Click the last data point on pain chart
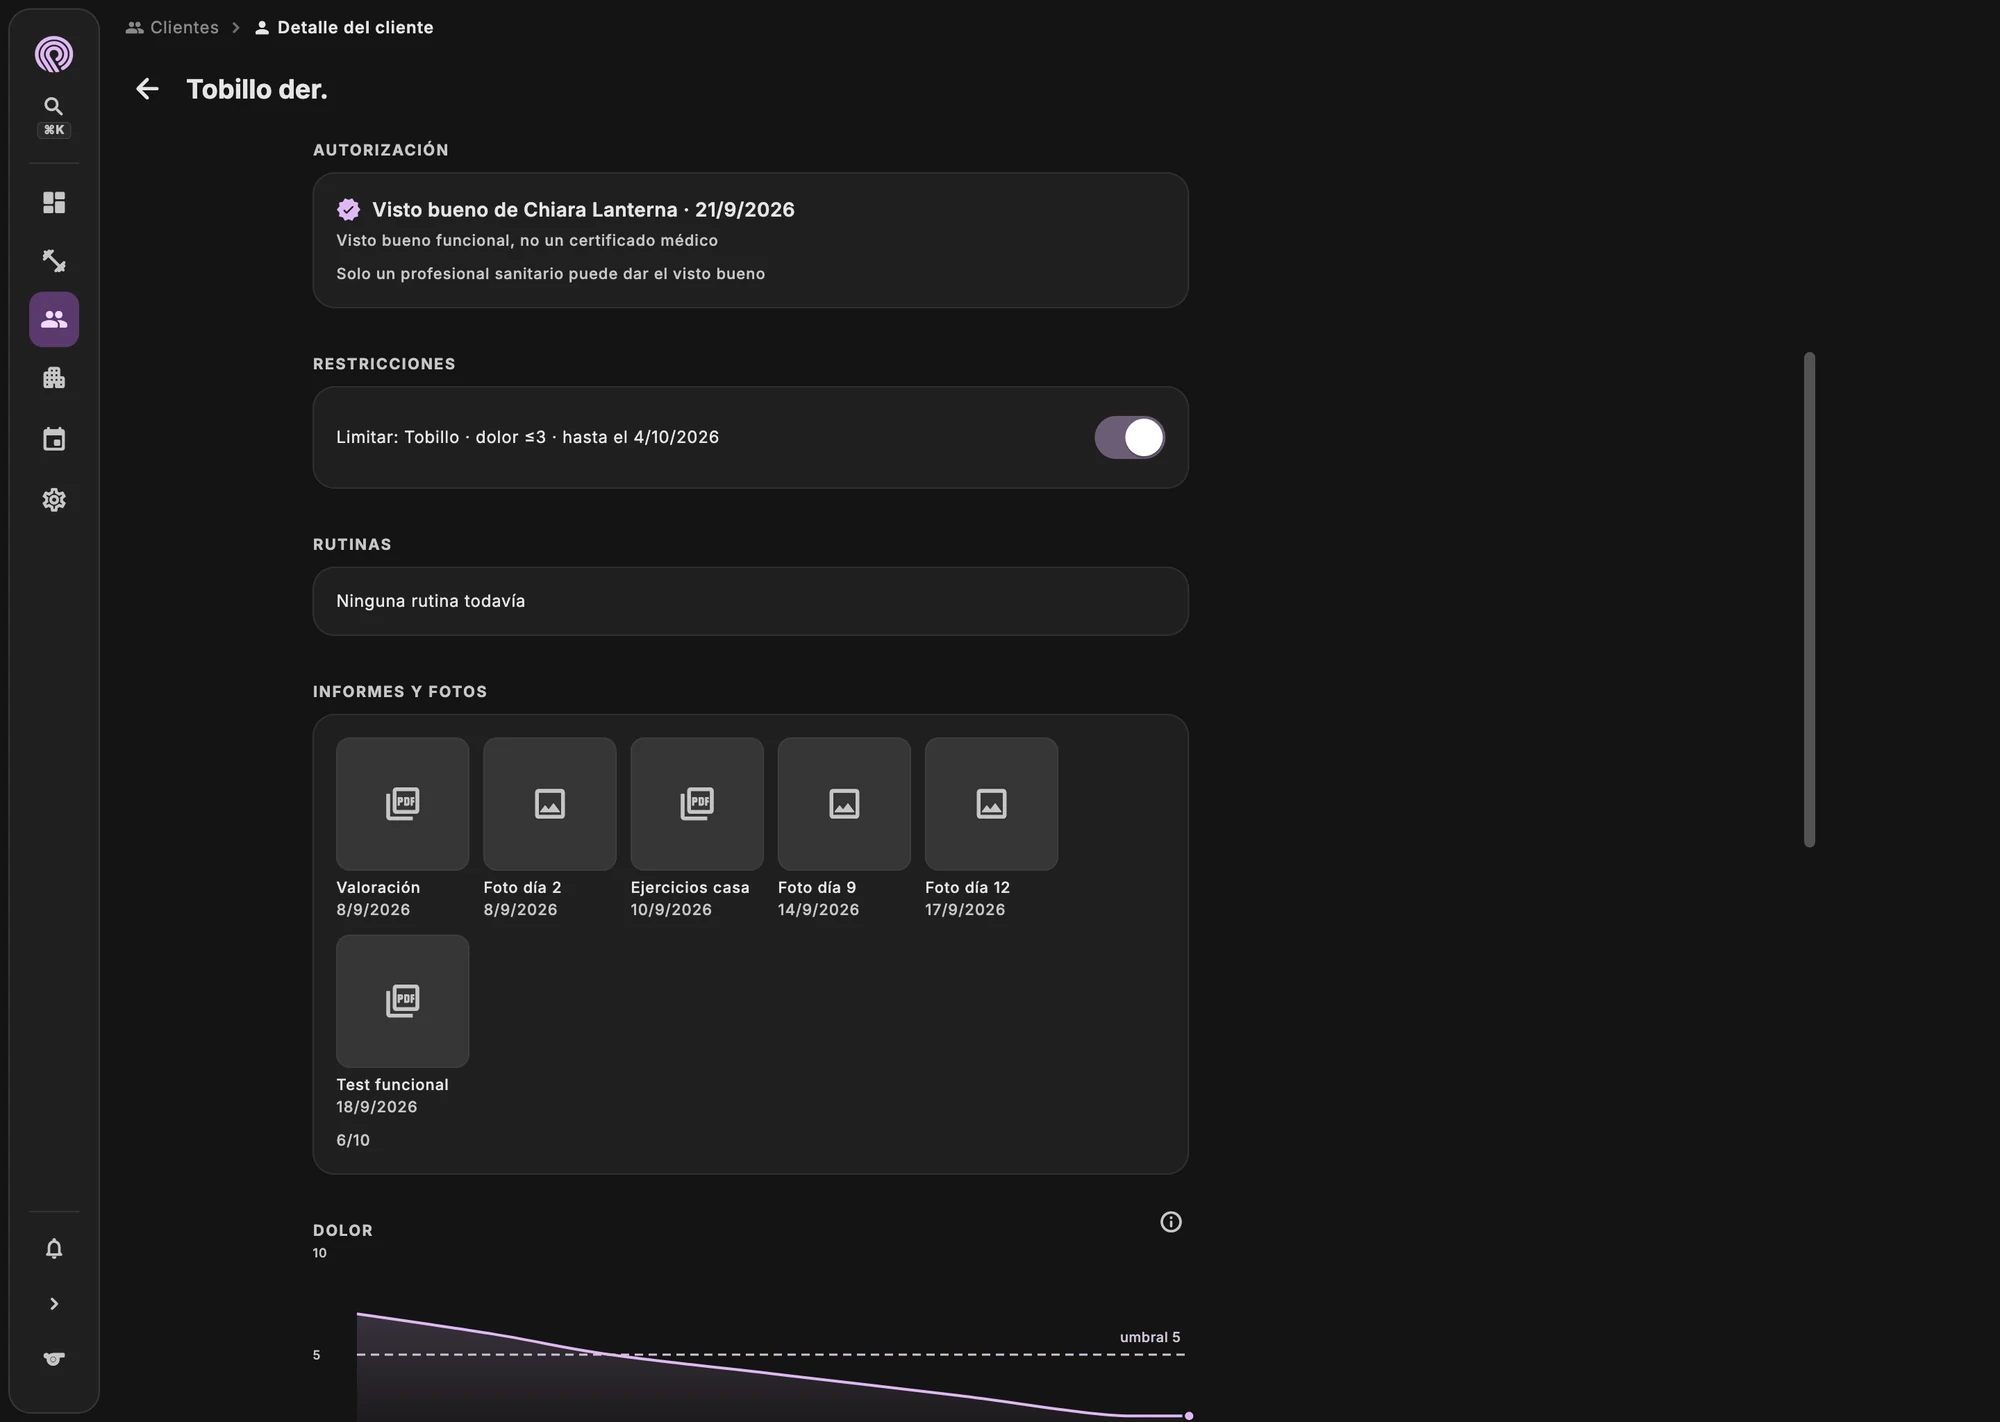The width and height of the screenshot is (2000, 1422). click(1189, 1416)
